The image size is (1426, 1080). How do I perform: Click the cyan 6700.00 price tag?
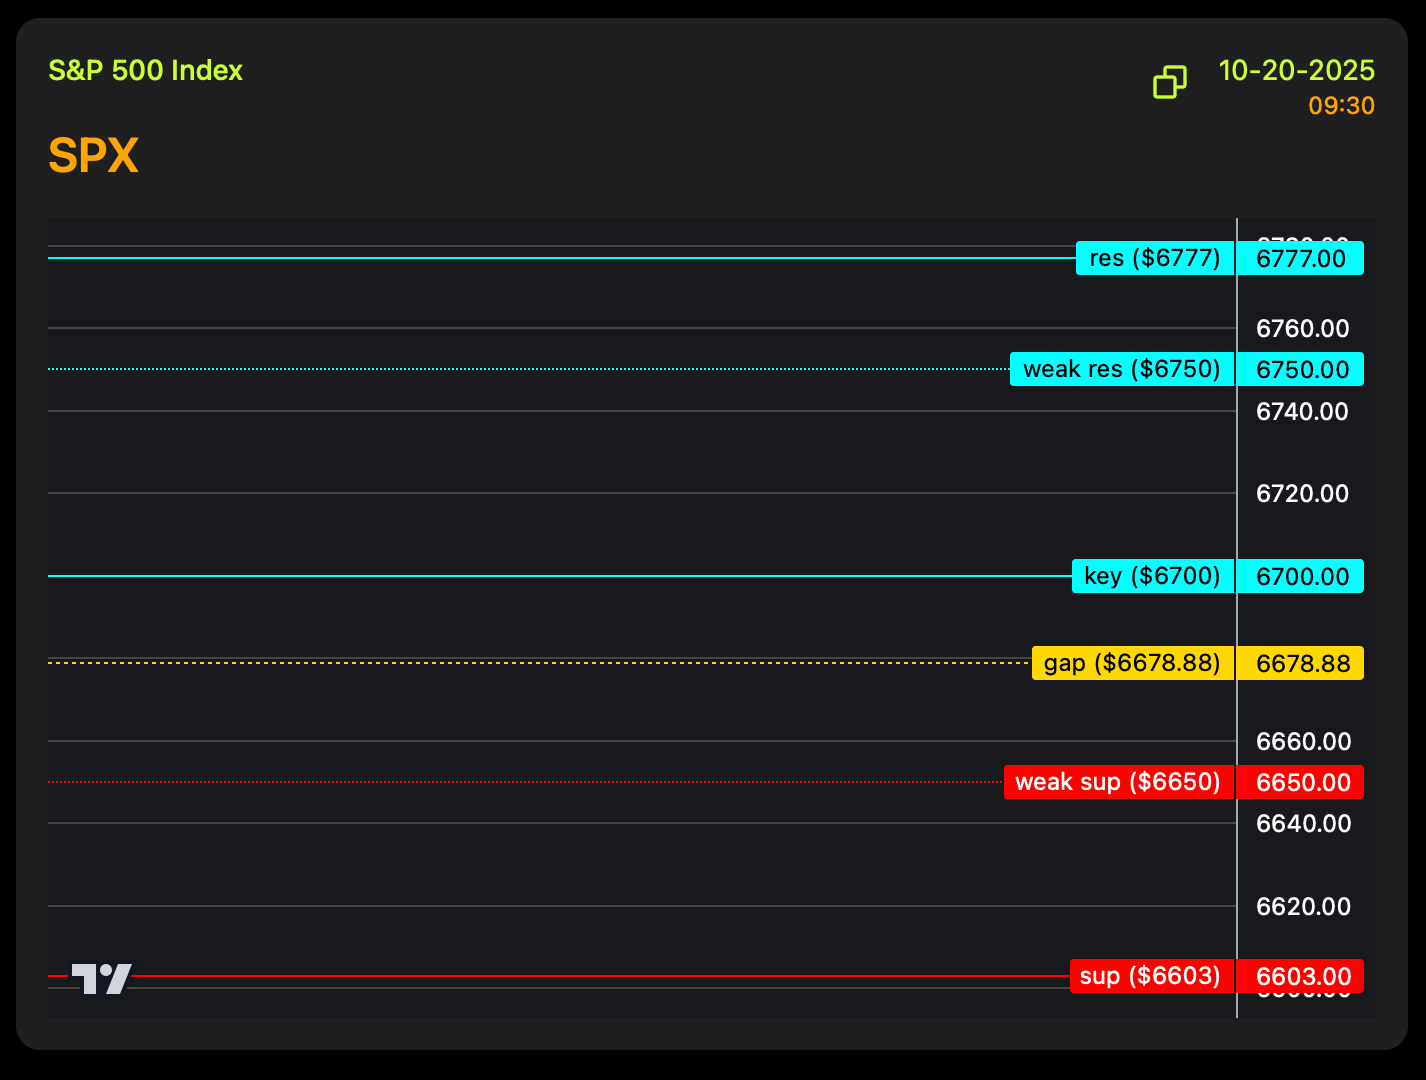click(1301, 577)
